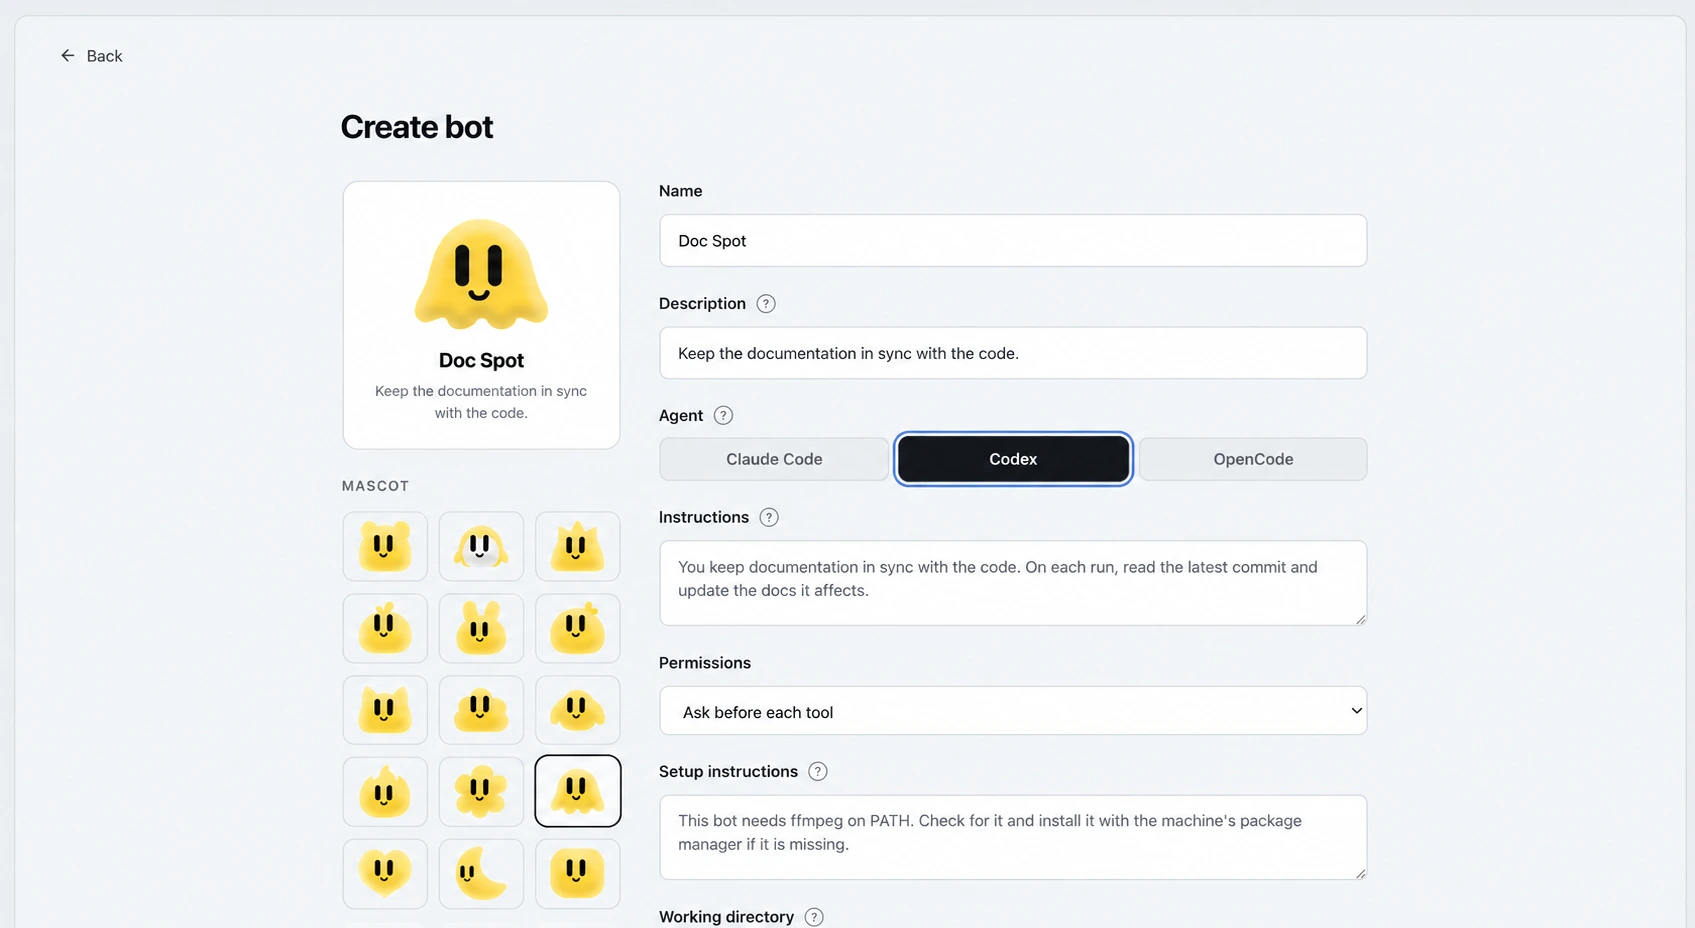1695x928 pixels.
Task: Choose the selected ghost mascot in the grid
Action: click(578, 792)
